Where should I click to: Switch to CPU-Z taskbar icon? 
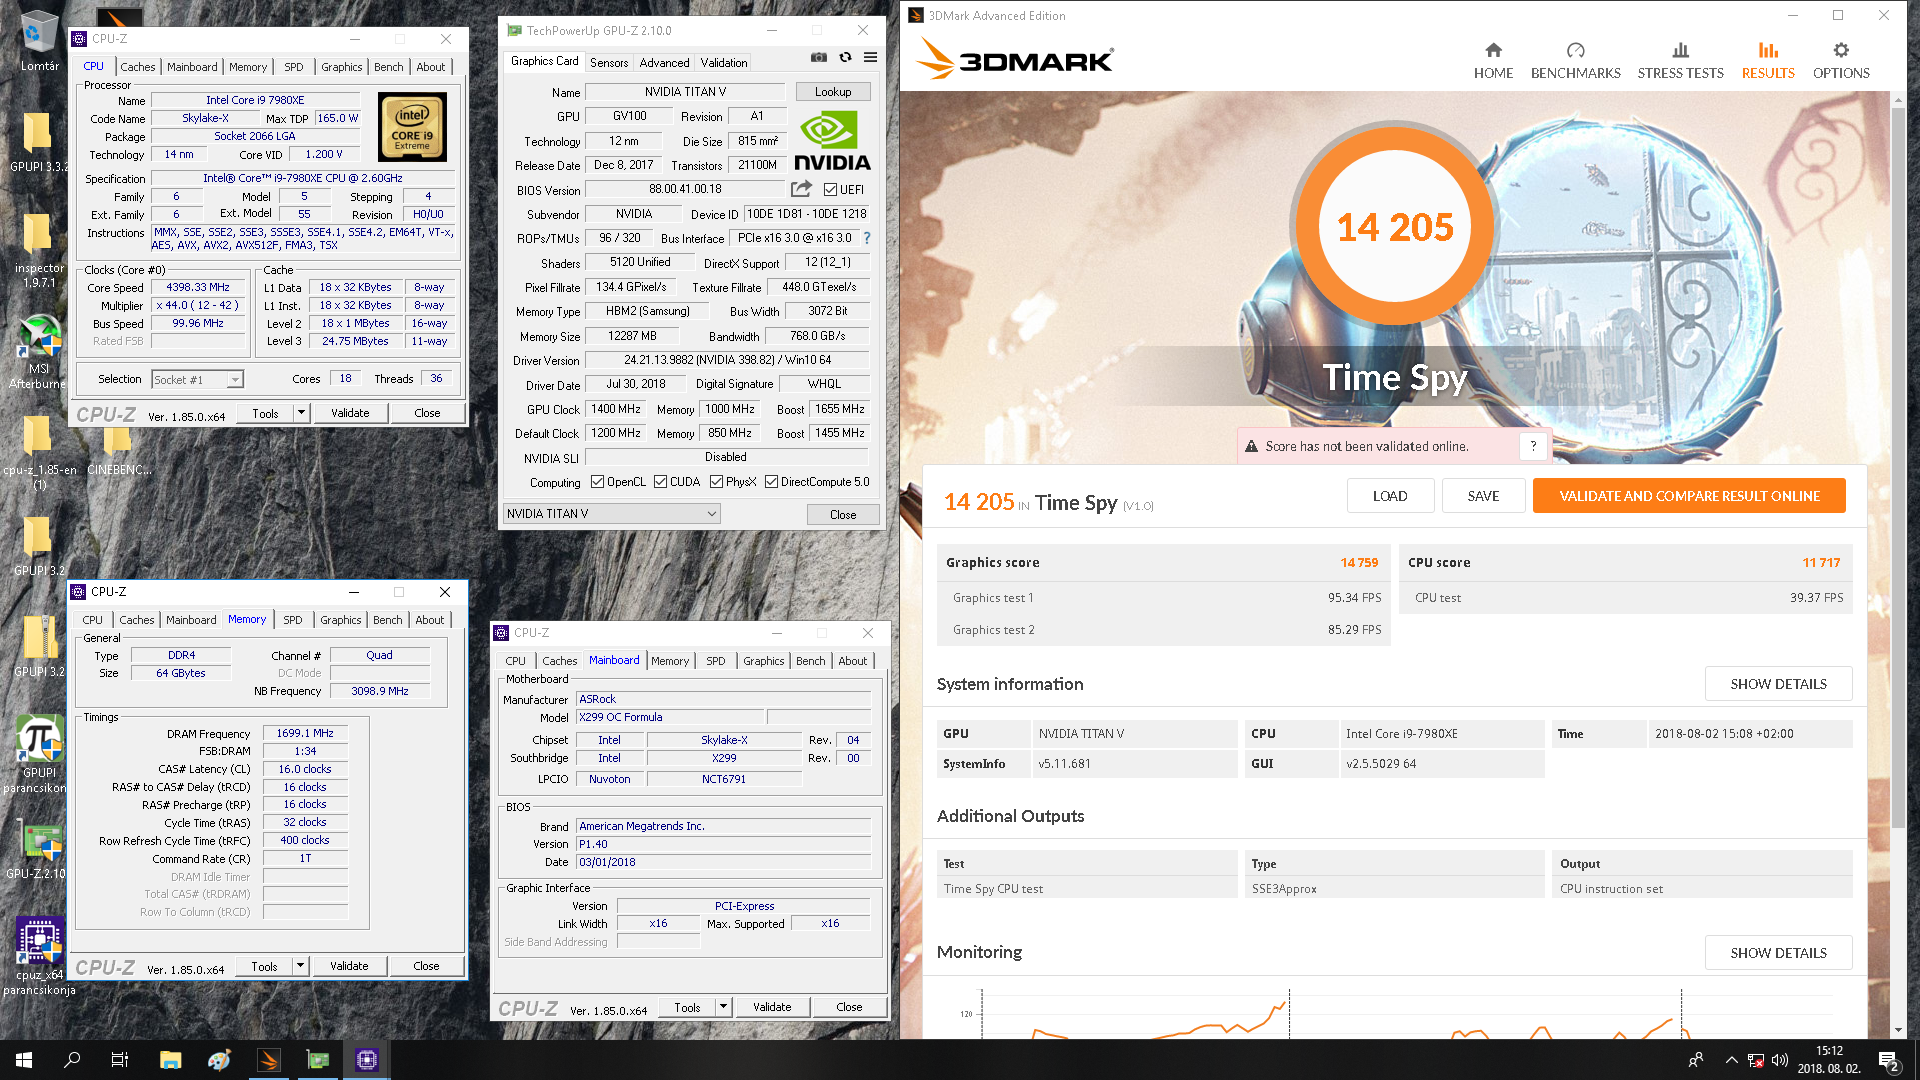[x=366, y=1060]
